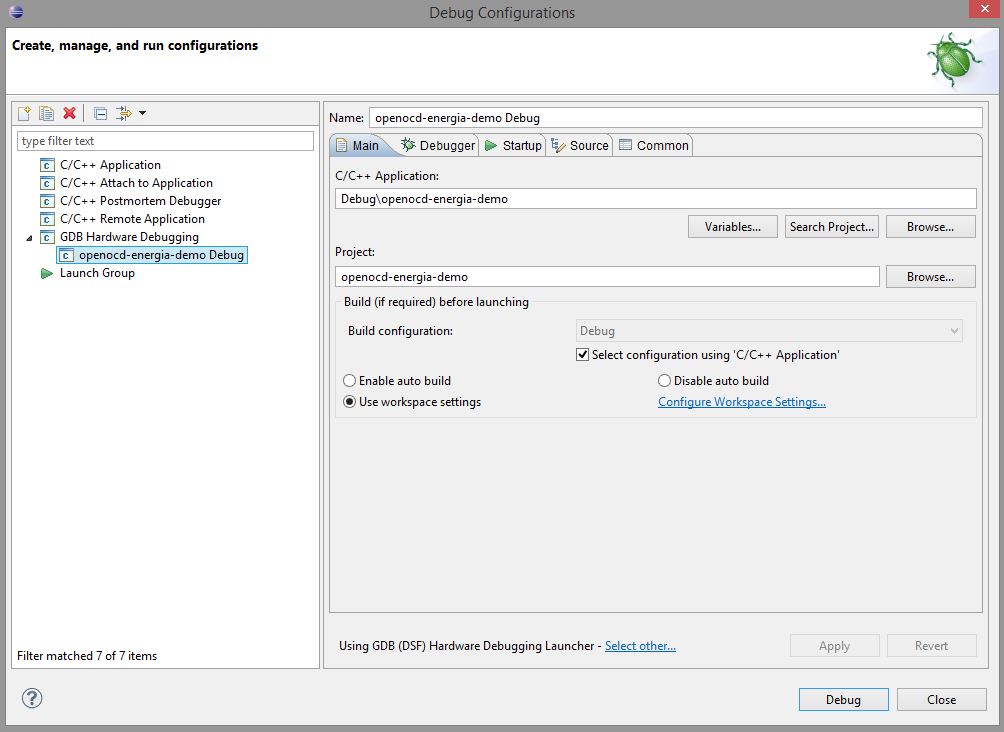Screen dimensions: 1004x732
Task: Select C/C++ Application configuration type
Action: pos(109,165)
